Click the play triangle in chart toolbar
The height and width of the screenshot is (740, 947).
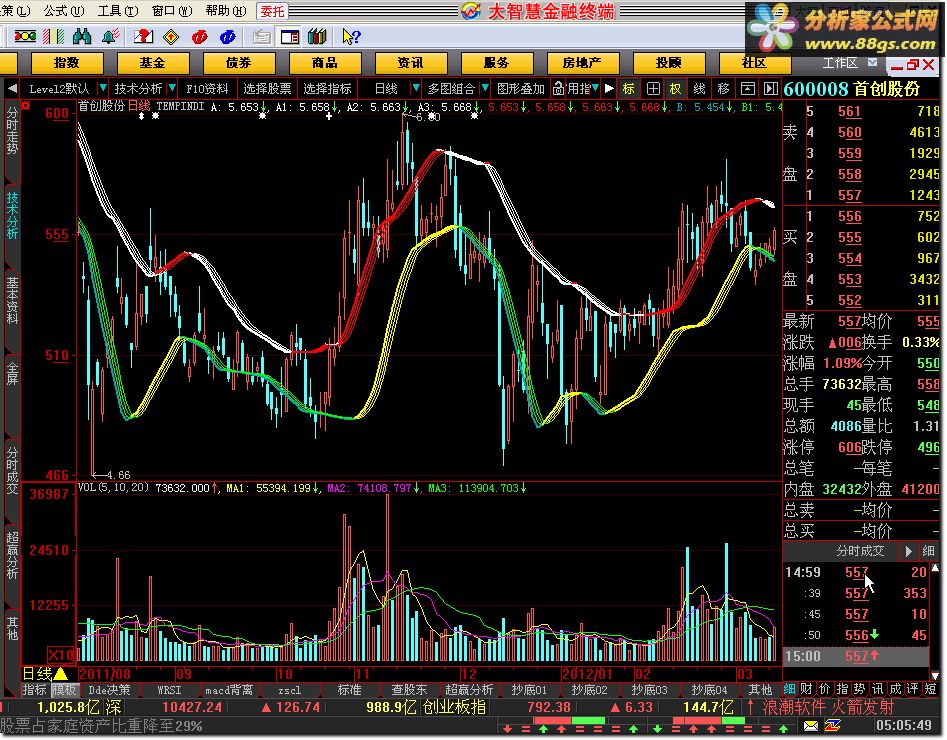609,89
